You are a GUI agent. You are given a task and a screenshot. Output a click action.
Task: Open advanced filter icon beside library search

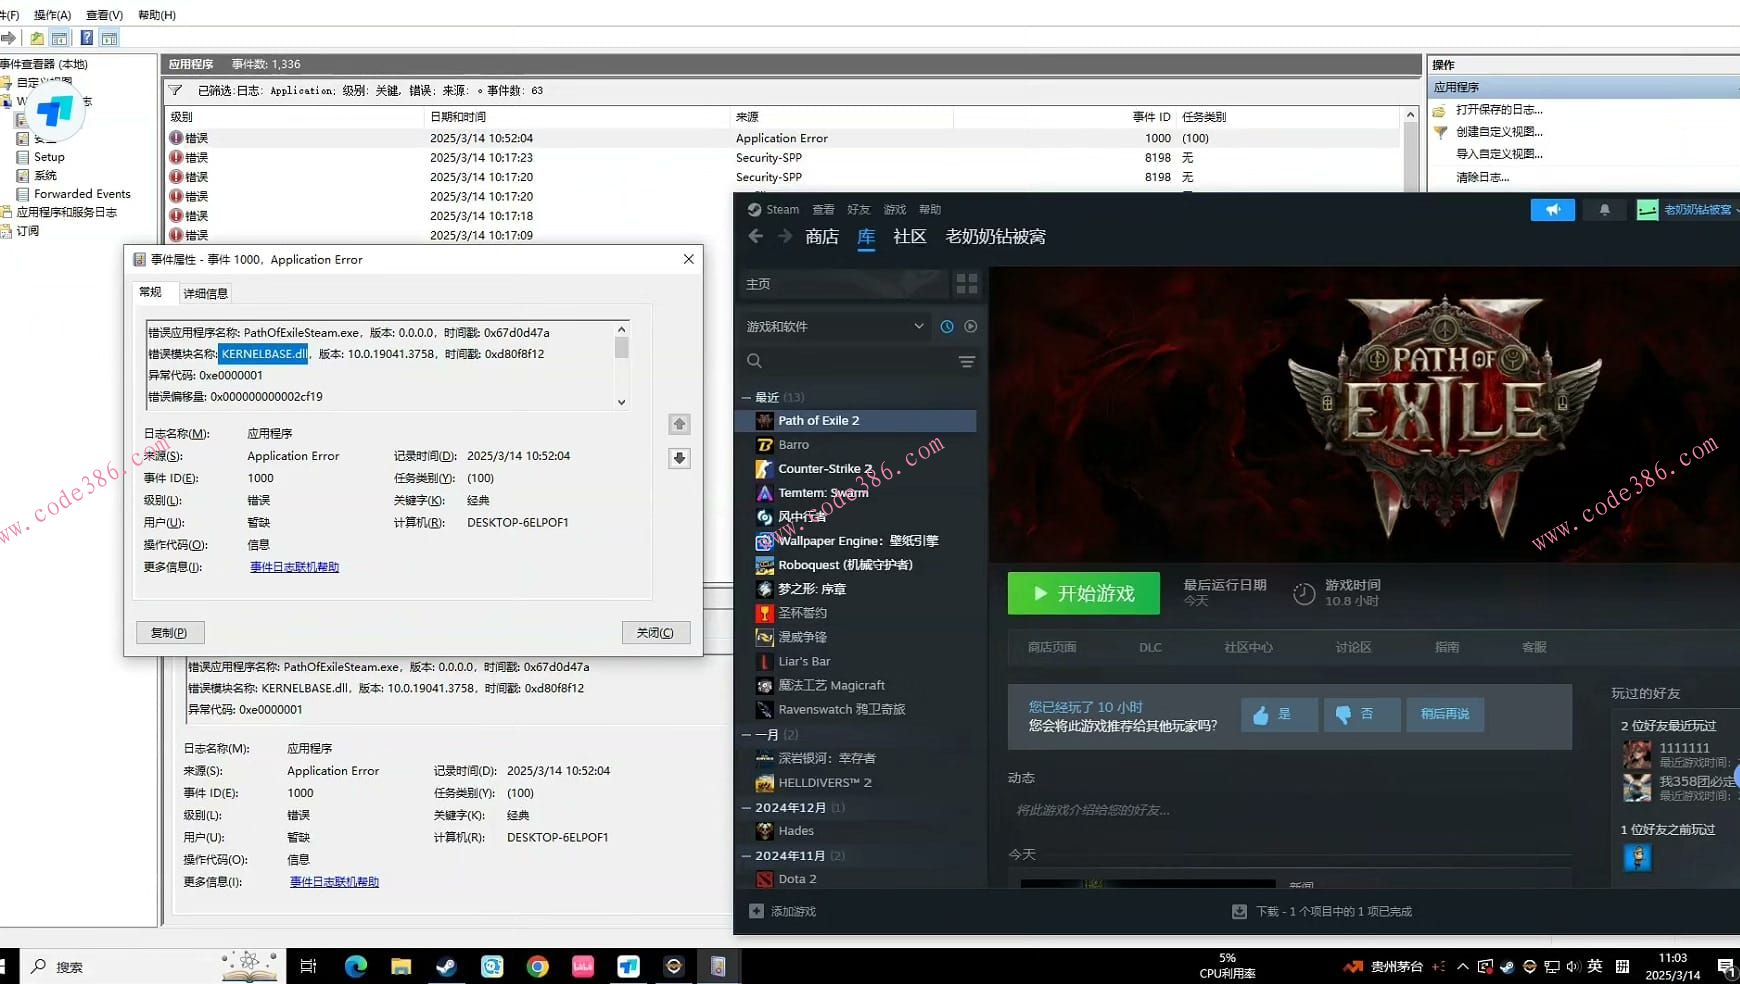(966, 362)
